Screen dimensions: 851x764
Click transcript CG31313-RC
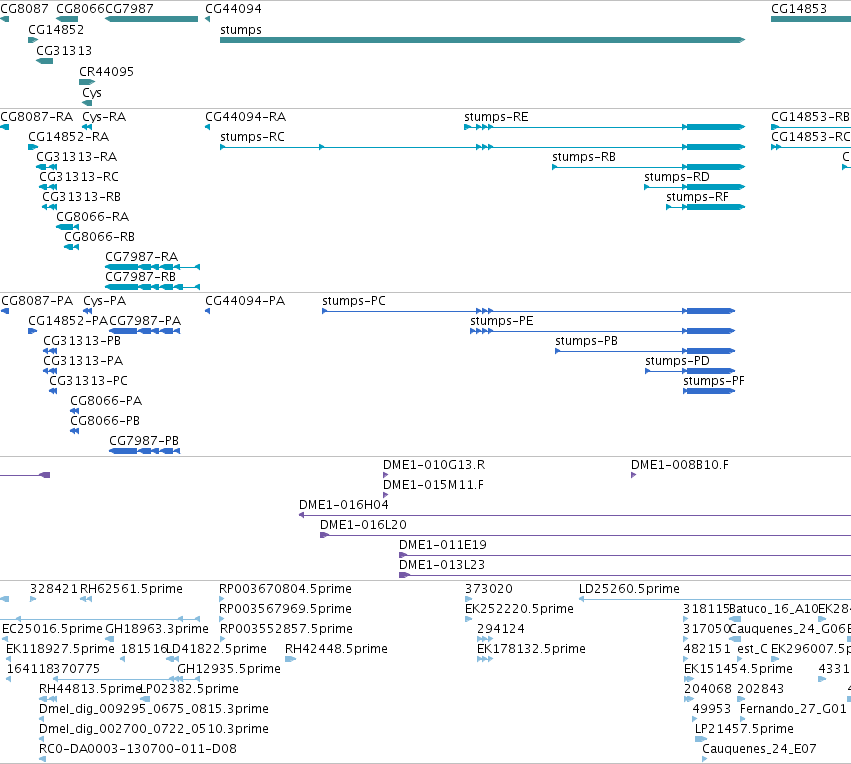[48, 187]
